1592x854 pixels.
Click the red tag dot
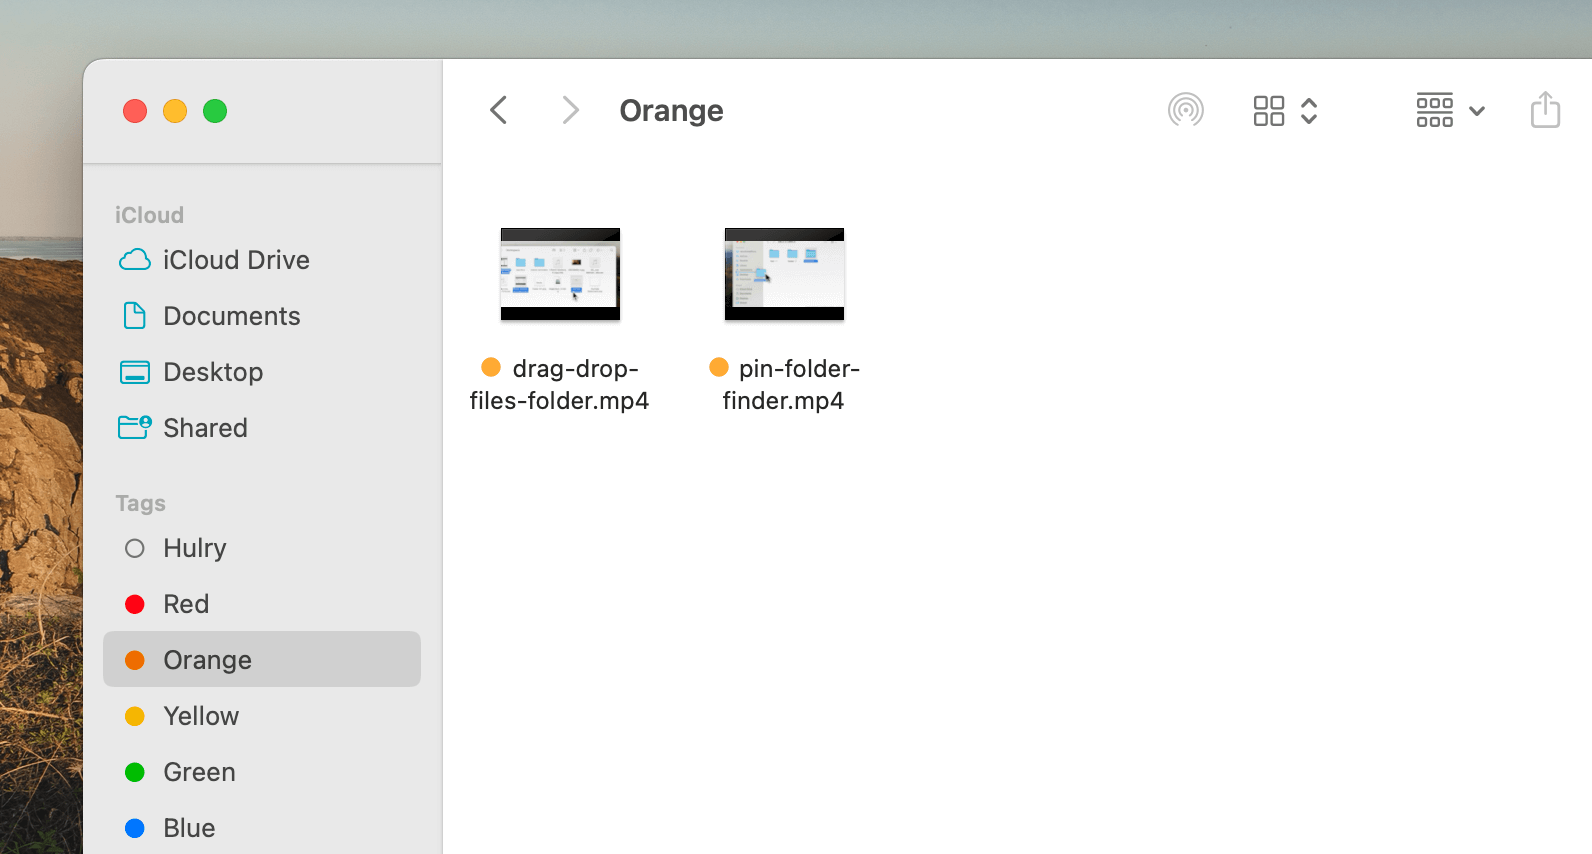pyautogui.click(x=135, y=604)
